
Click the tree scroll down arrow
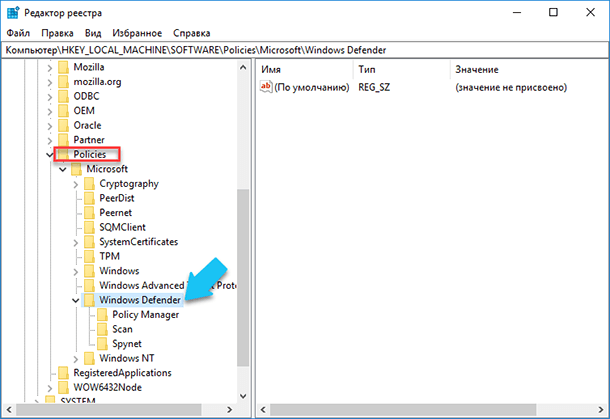243,396
